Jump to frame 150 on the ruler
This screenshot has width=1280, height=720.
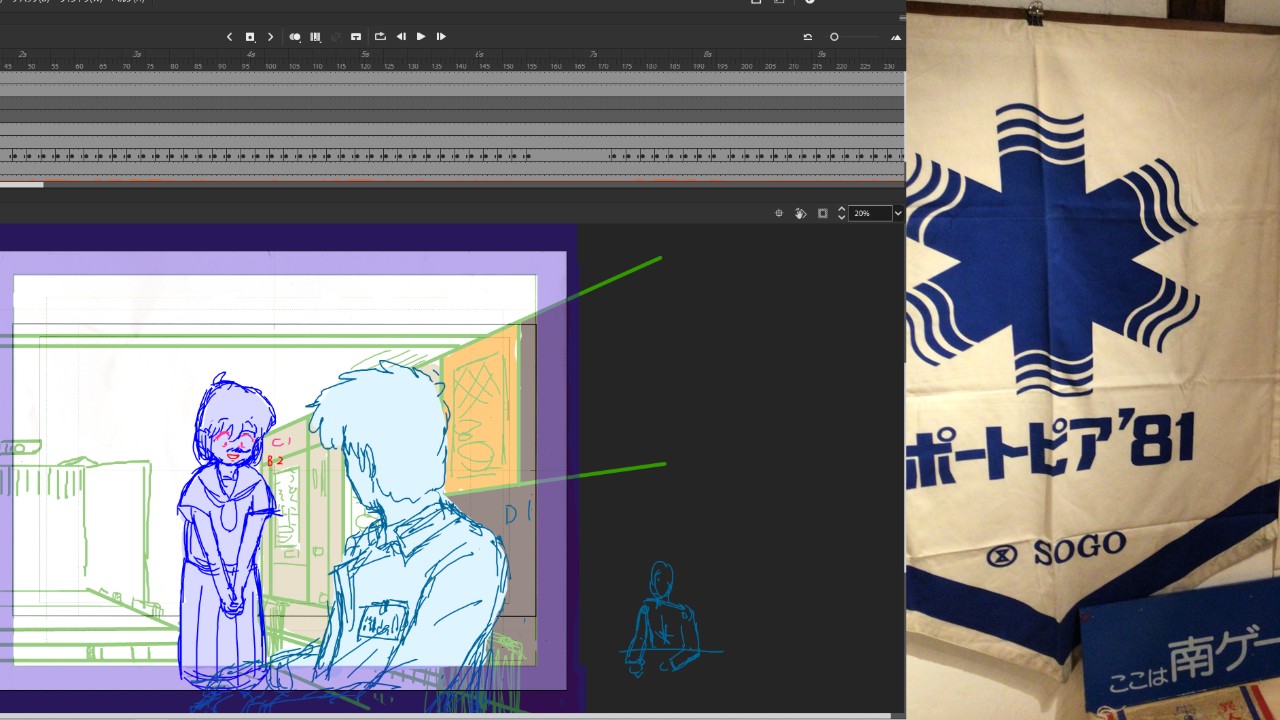tap(509, 66)
